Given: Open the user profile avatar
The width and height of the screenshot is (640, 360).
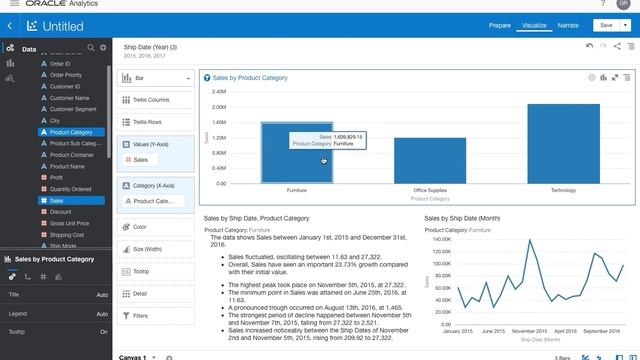Looking at the screenshot, I should click(623, 4).
